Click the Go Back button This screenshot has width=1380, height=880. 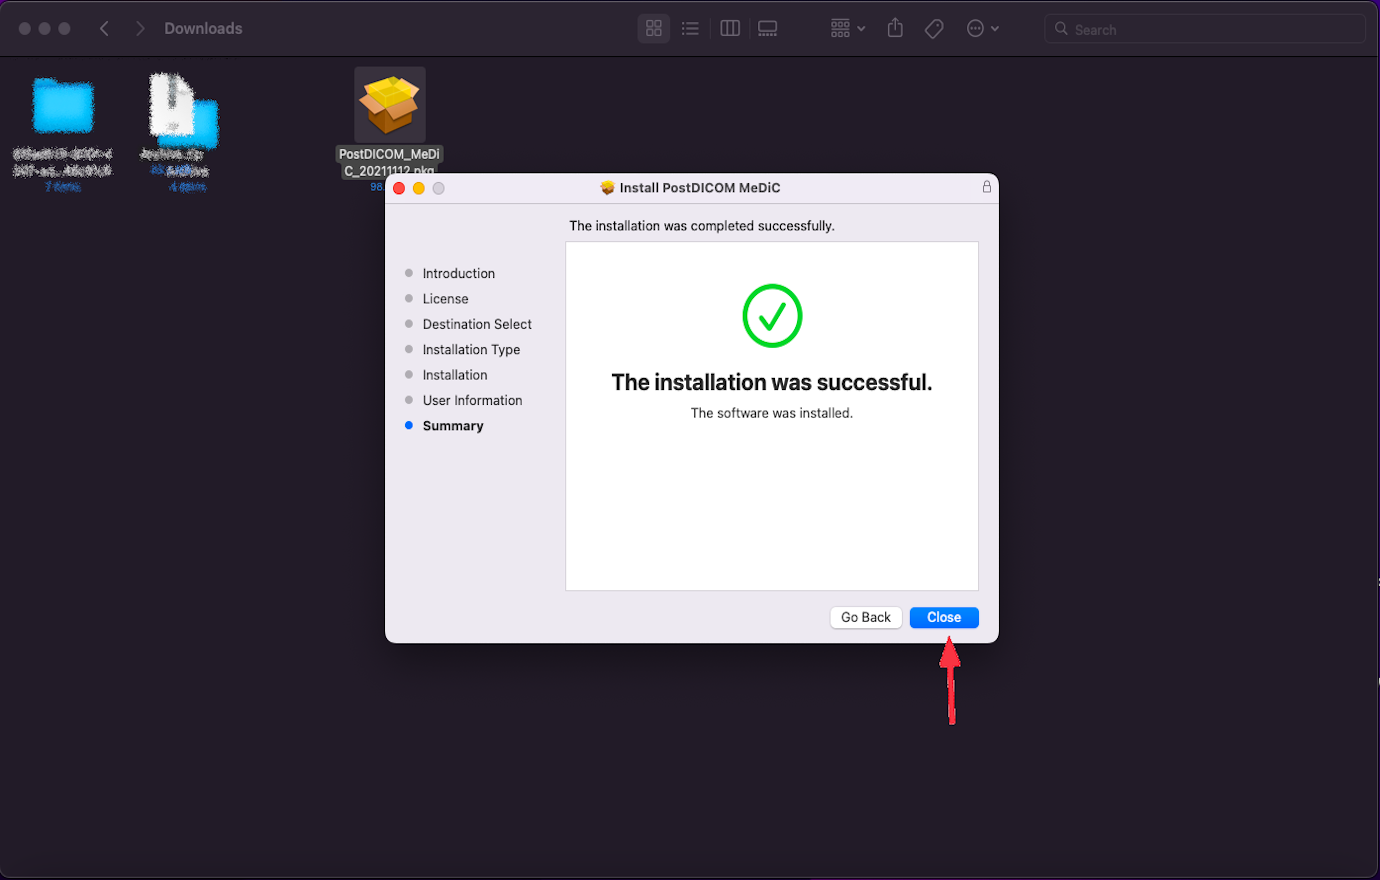click(865, 617)
